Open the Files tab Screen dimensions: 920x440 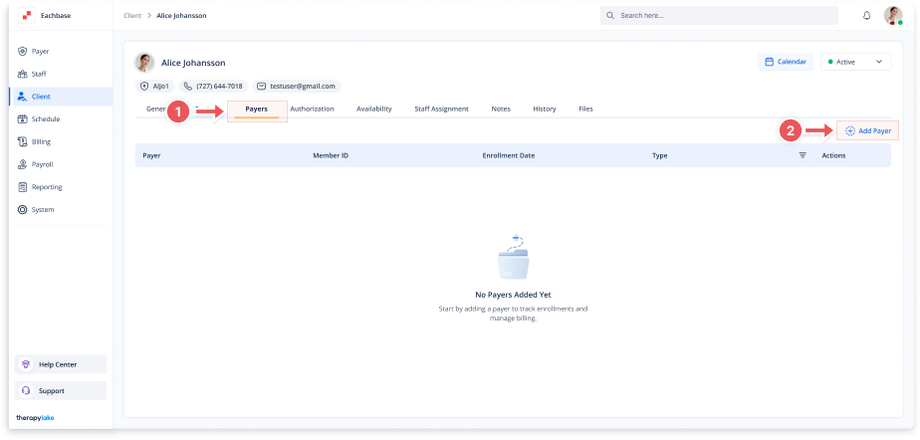586,109
